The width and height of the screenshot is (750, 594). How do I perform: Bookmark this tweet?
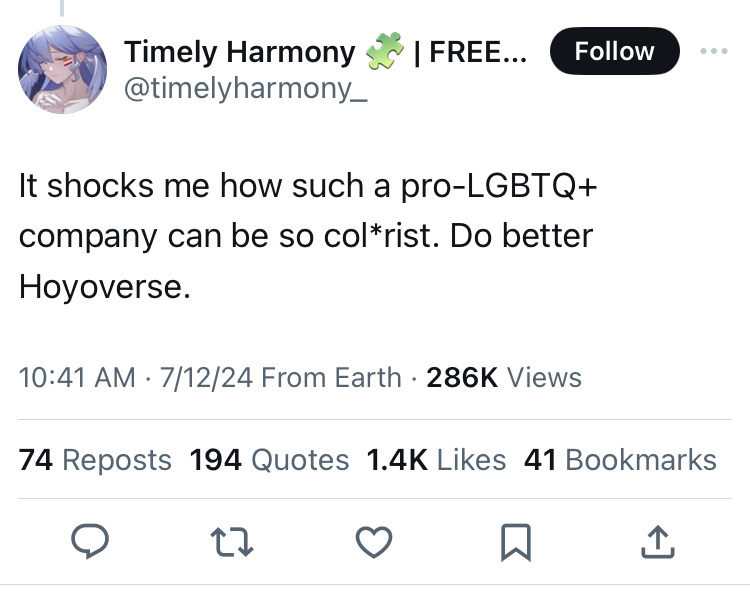pos(515,541)
